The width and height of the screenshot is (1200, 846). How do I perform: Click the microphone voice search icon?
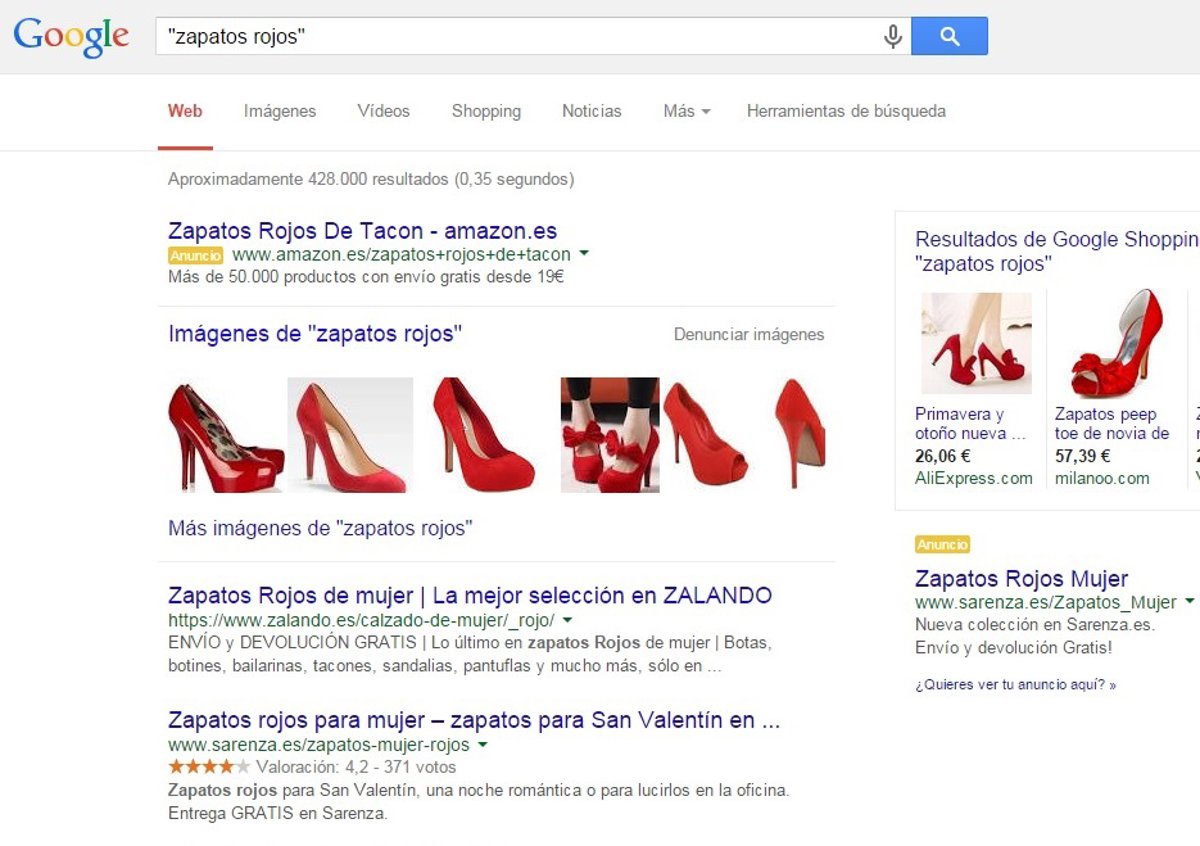coord(891,34)
